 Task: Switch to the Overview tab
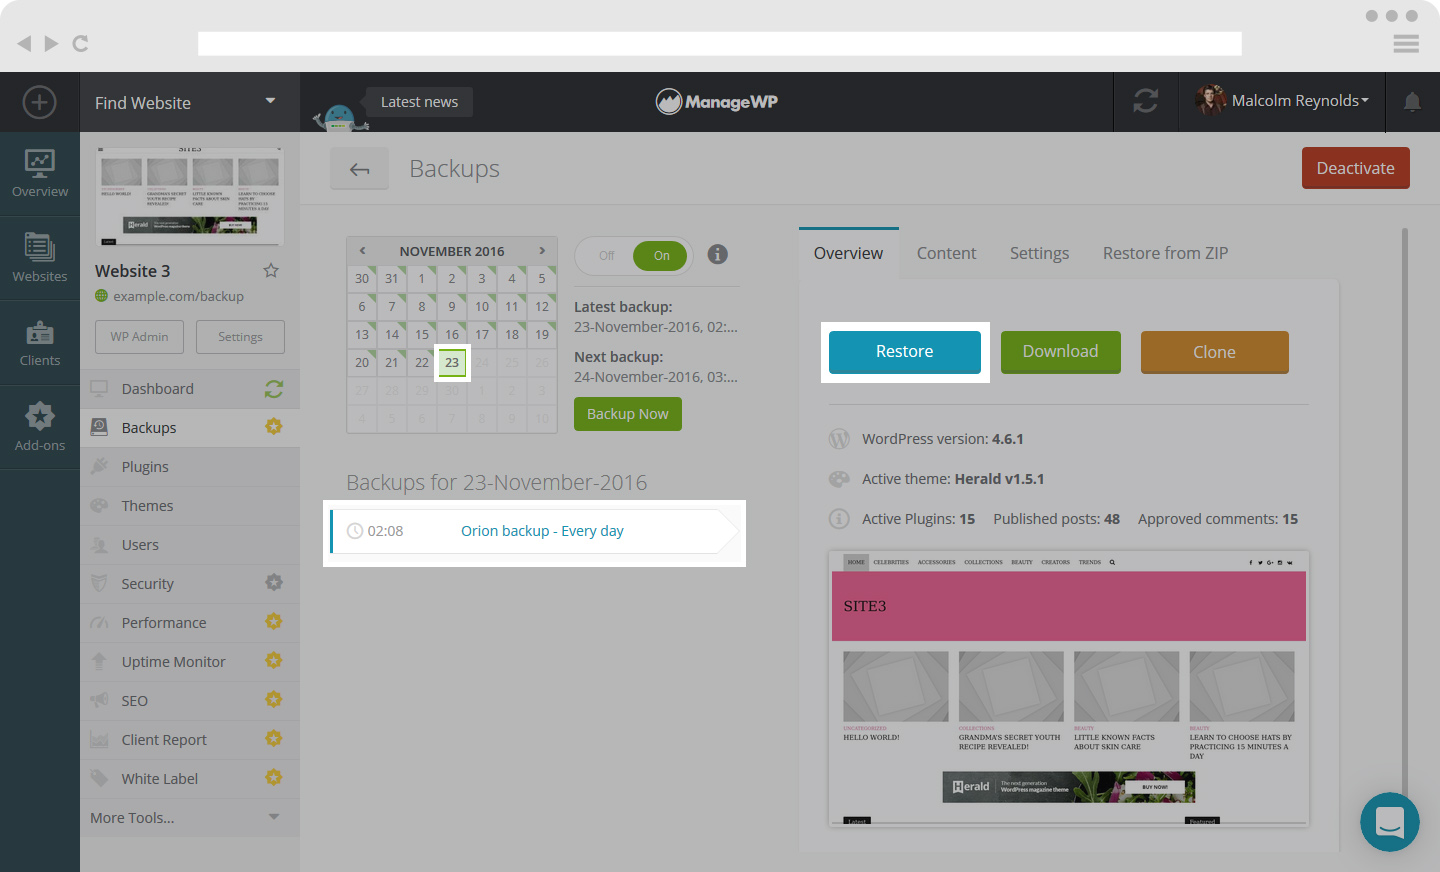pyautogui.click(x=848, y=253)
